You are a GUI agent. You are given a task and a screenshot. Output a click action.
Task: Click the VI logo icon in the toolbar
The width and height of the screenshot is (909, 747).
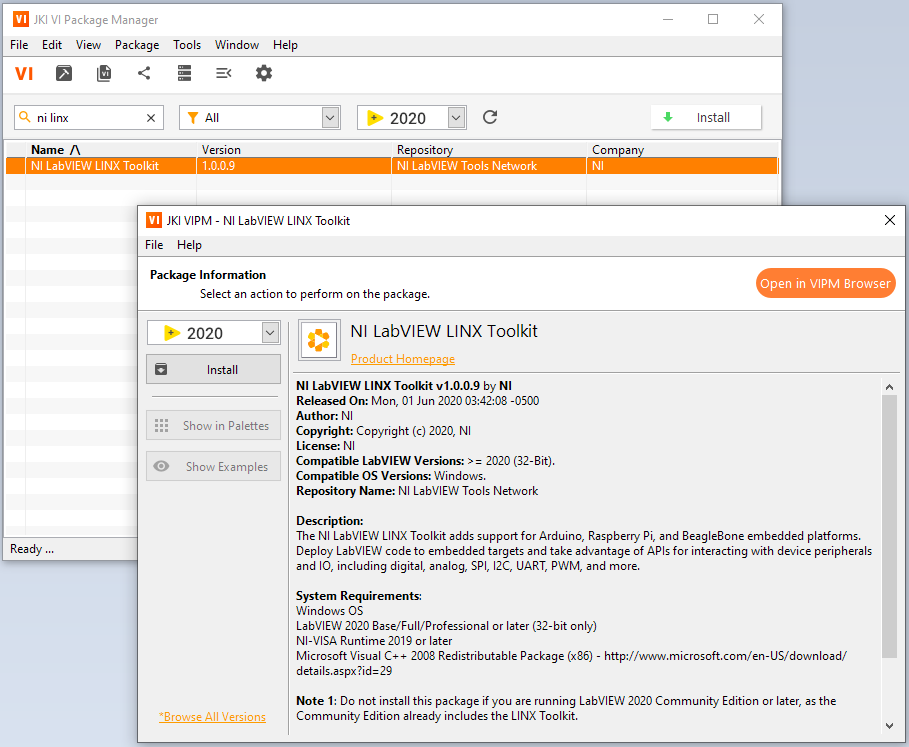(x=24, y=74)
